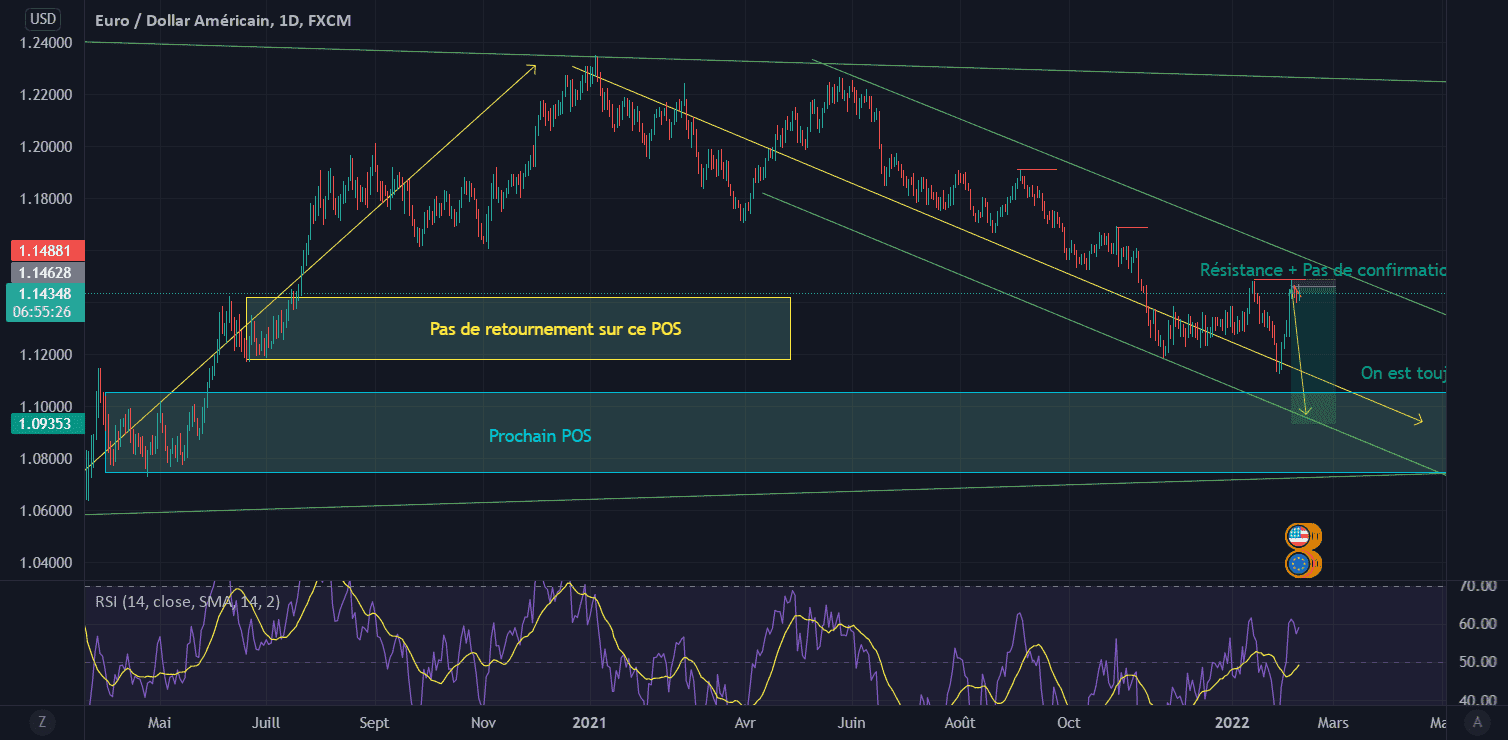This screenshot has width=1508, height=740.
Task: Click the Oct label on time axis
Action: [x=1069, y=722]
